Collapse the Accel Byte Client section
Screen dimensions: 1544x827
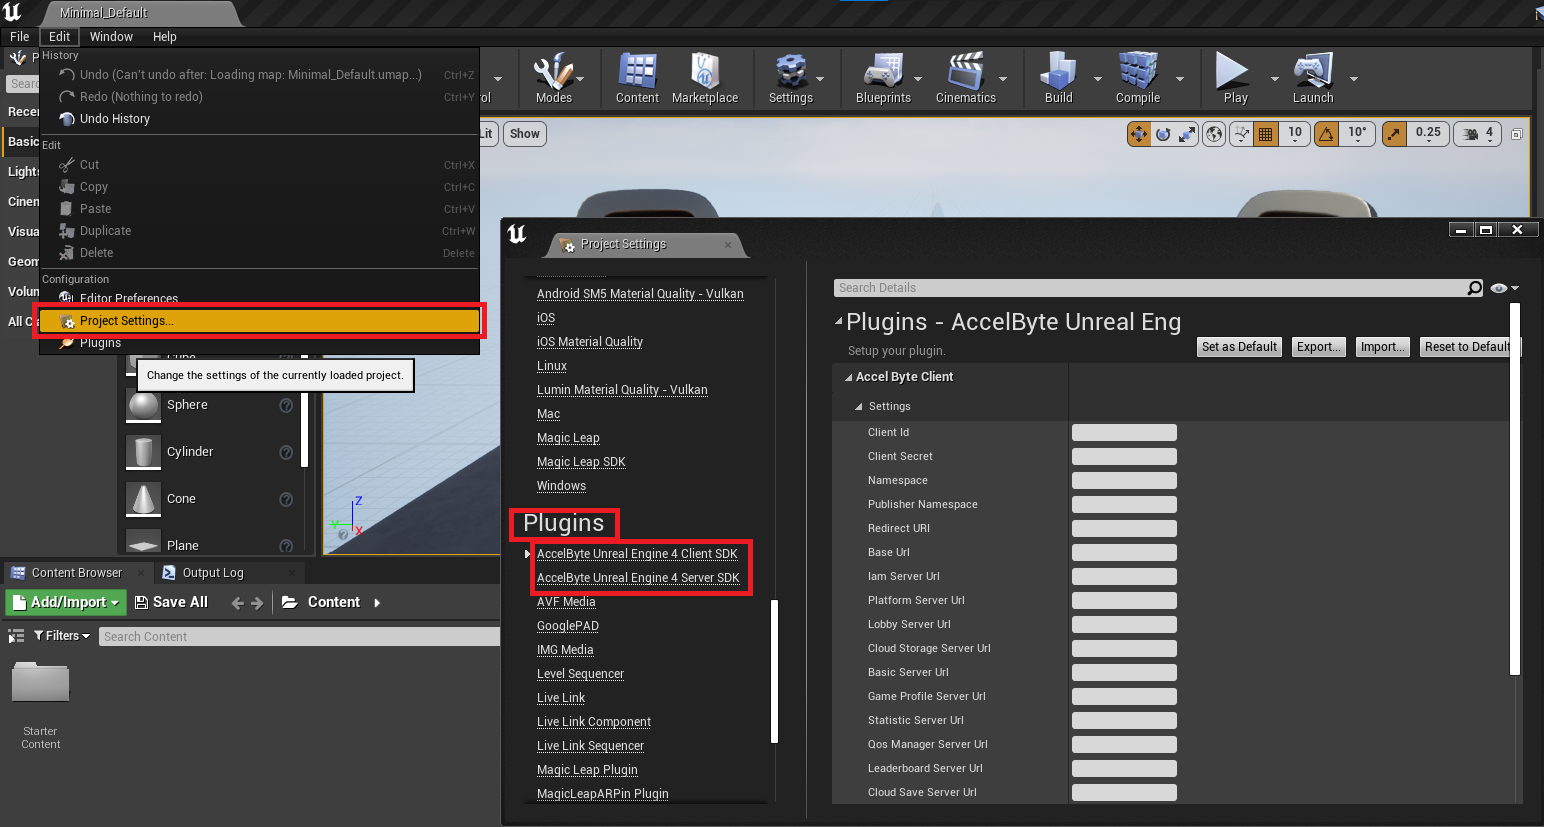tap(849, 378)
